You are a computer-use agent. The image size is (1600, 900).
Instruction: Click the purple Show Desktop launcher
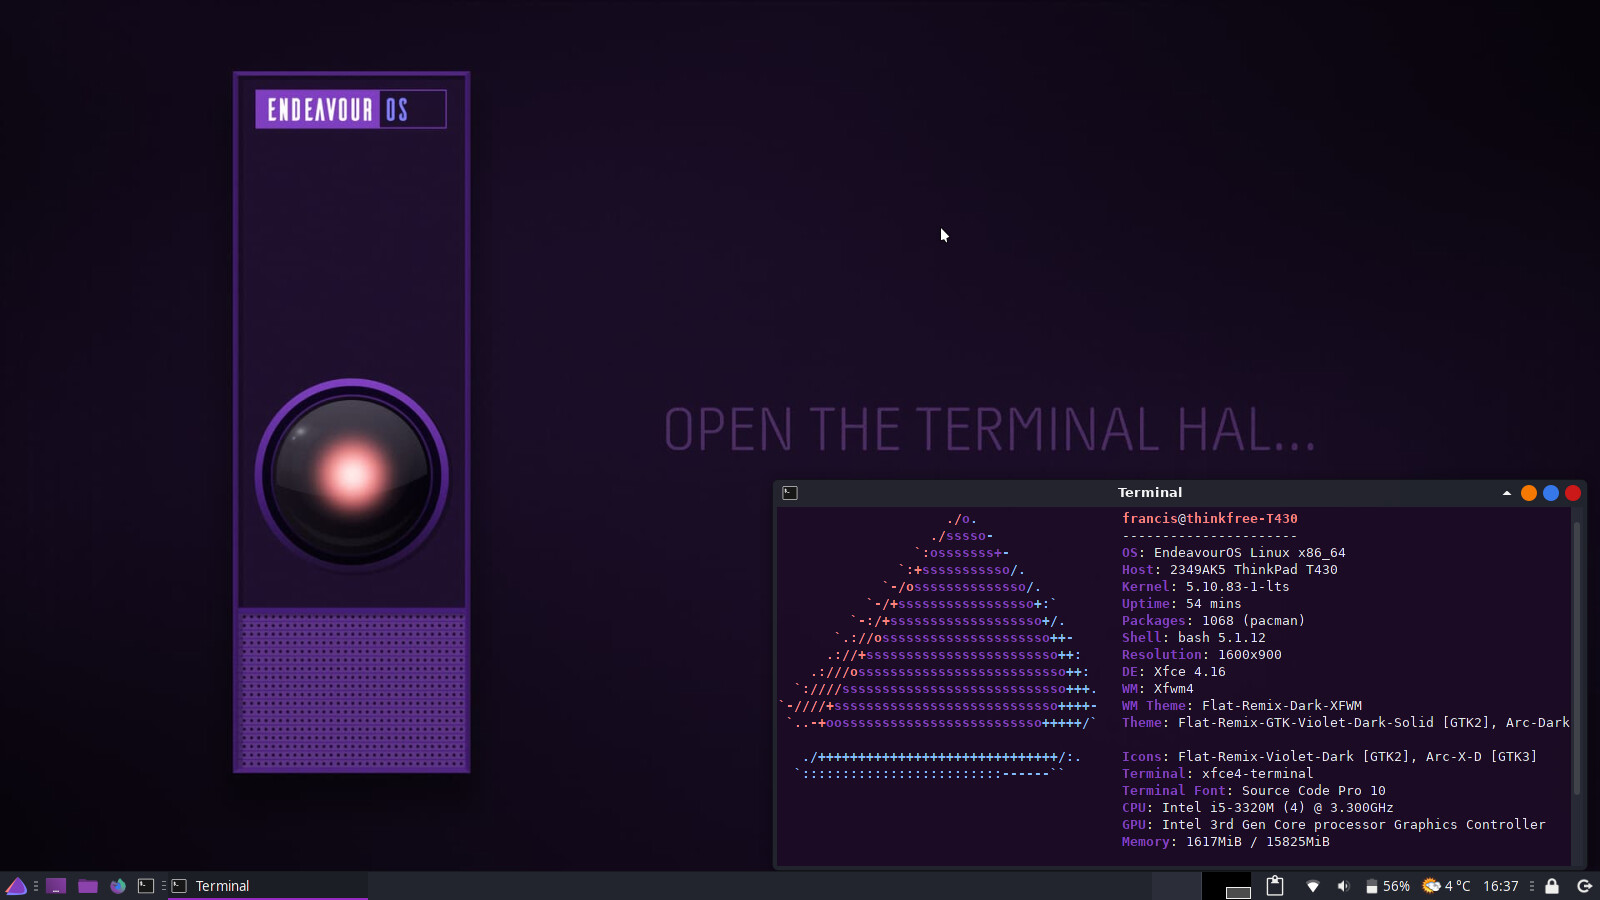point(56,886)
